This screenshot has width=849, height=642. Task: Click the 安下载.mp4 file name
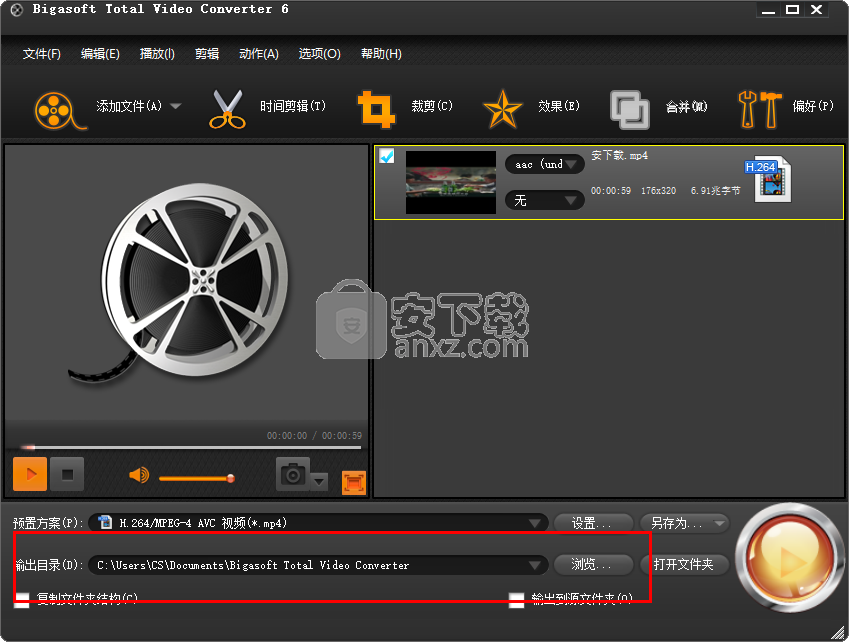pyautogui.click(x=619, y=156)
